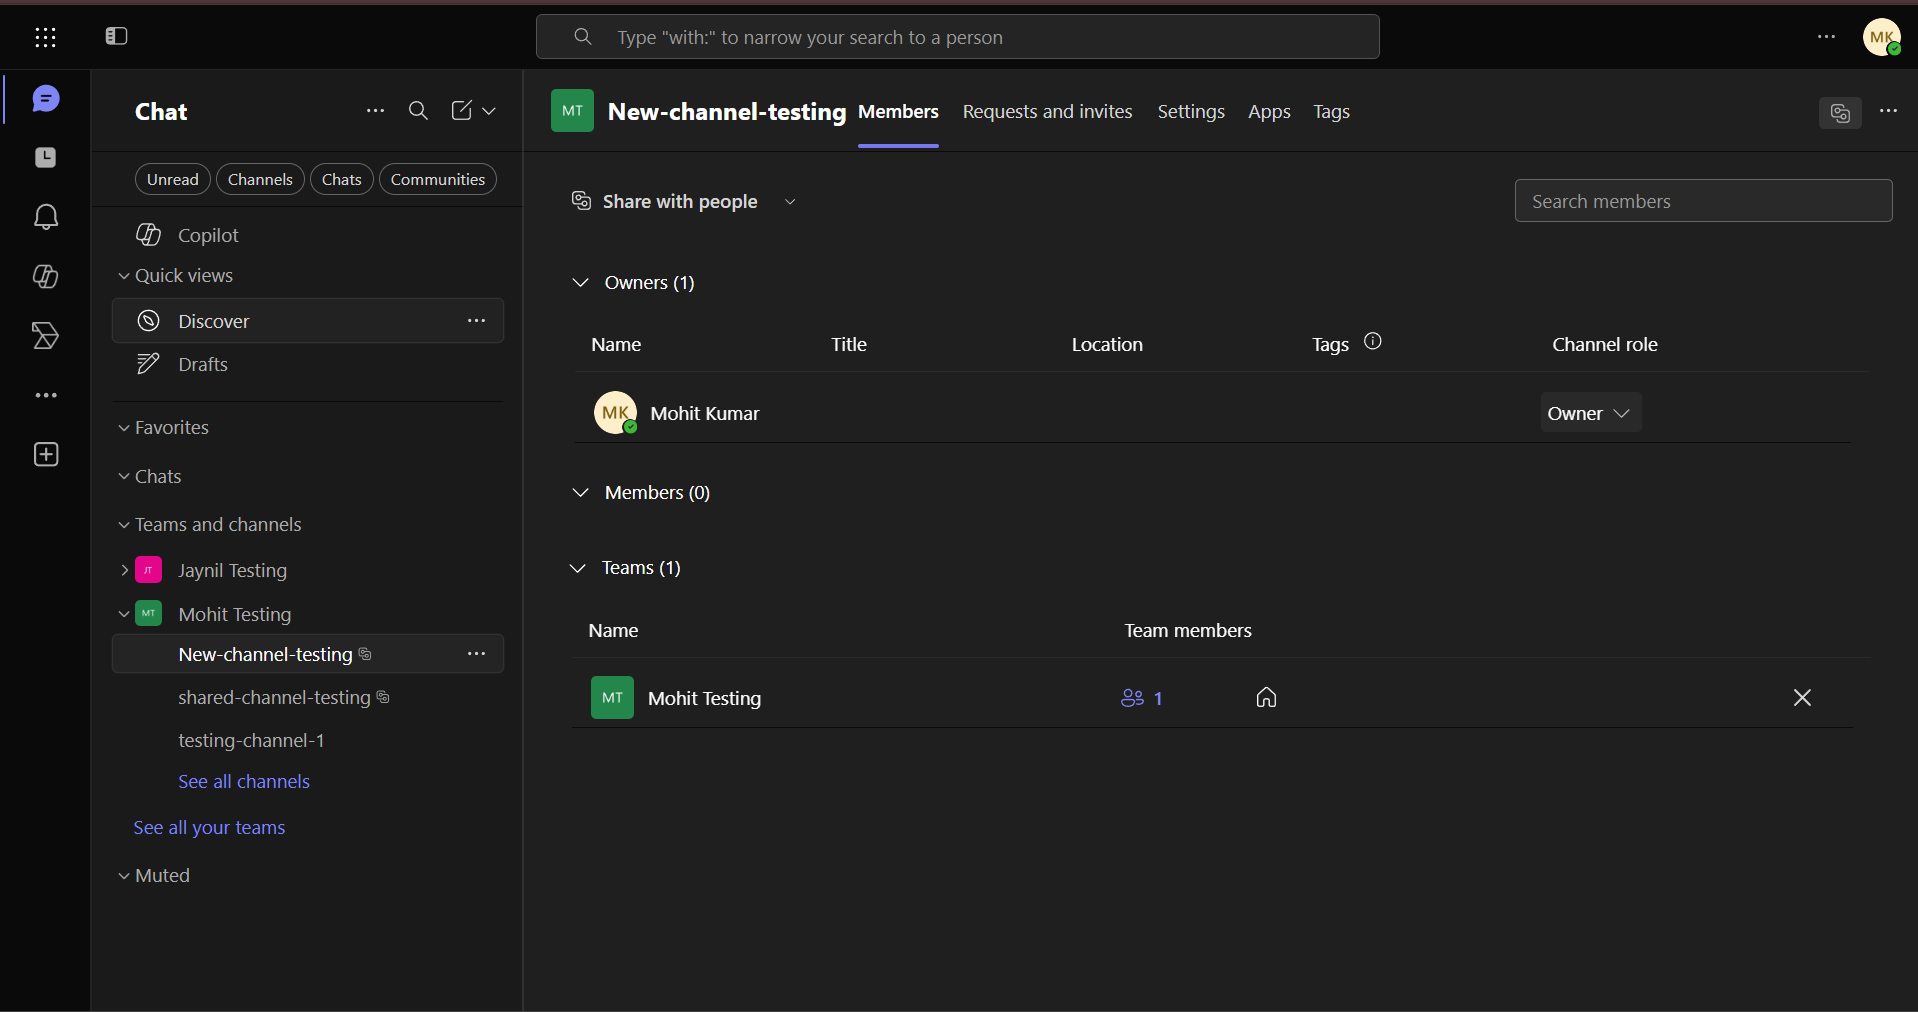Click the Search members field
Screen dimensions: 1918x1012
tap(1703, 201)
